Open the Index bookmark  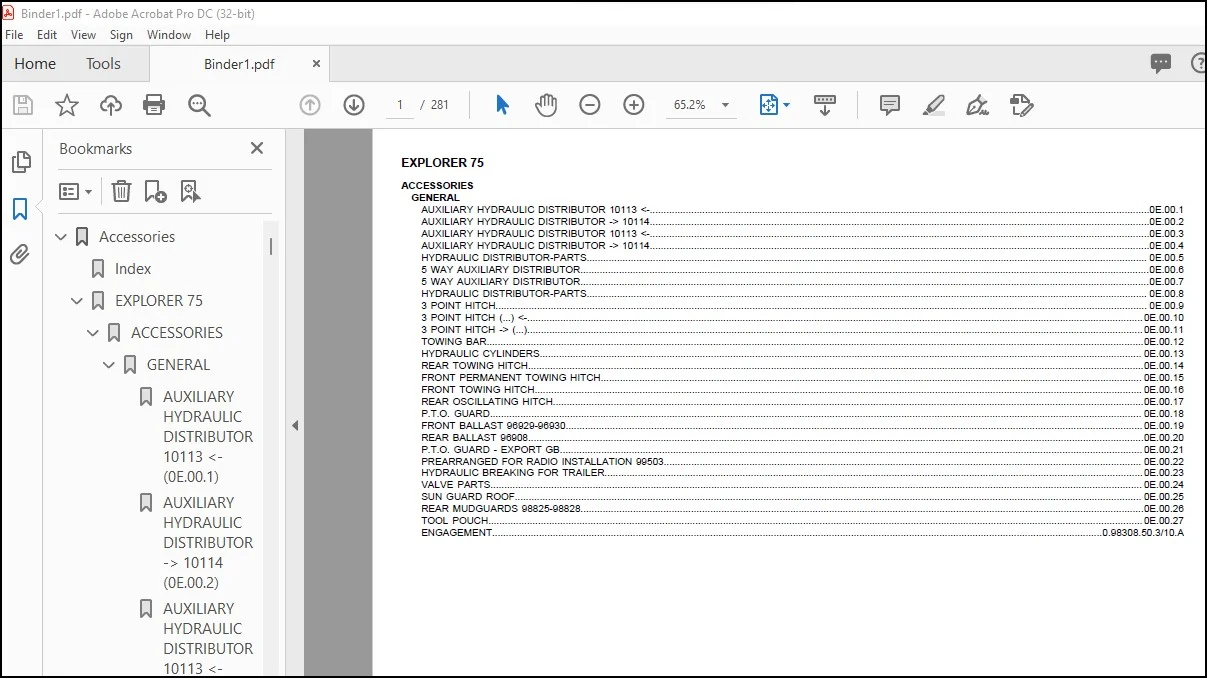point(133,269)
